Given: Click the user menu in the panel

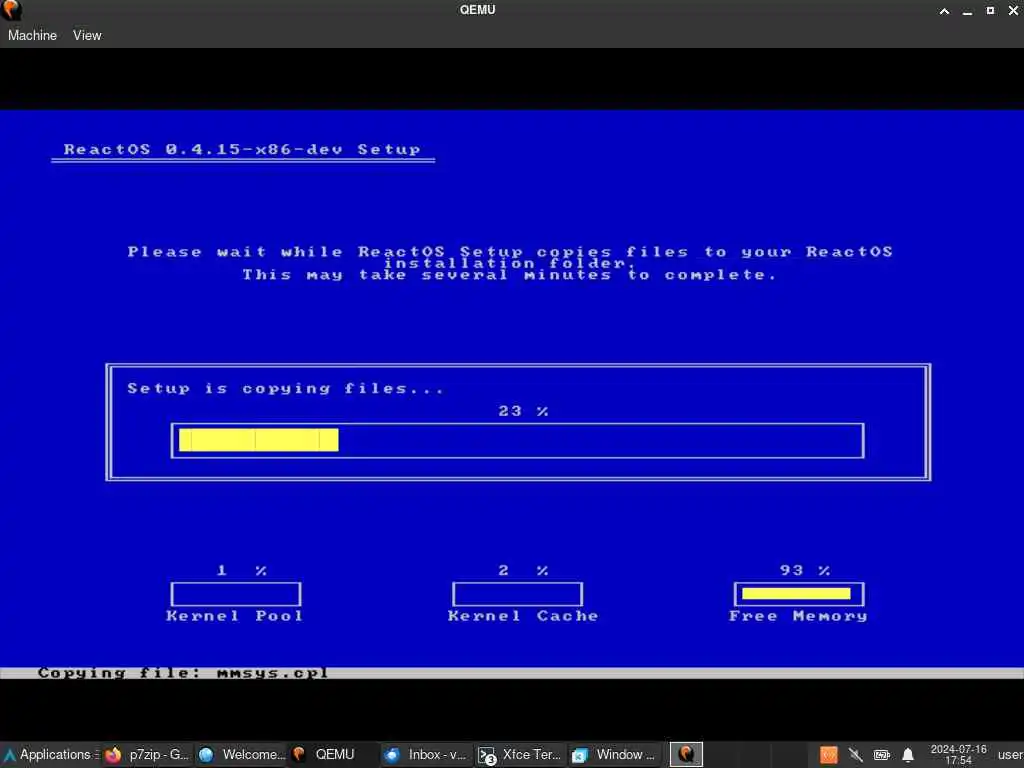Looking at the screenshot, I should (1010, 755).
